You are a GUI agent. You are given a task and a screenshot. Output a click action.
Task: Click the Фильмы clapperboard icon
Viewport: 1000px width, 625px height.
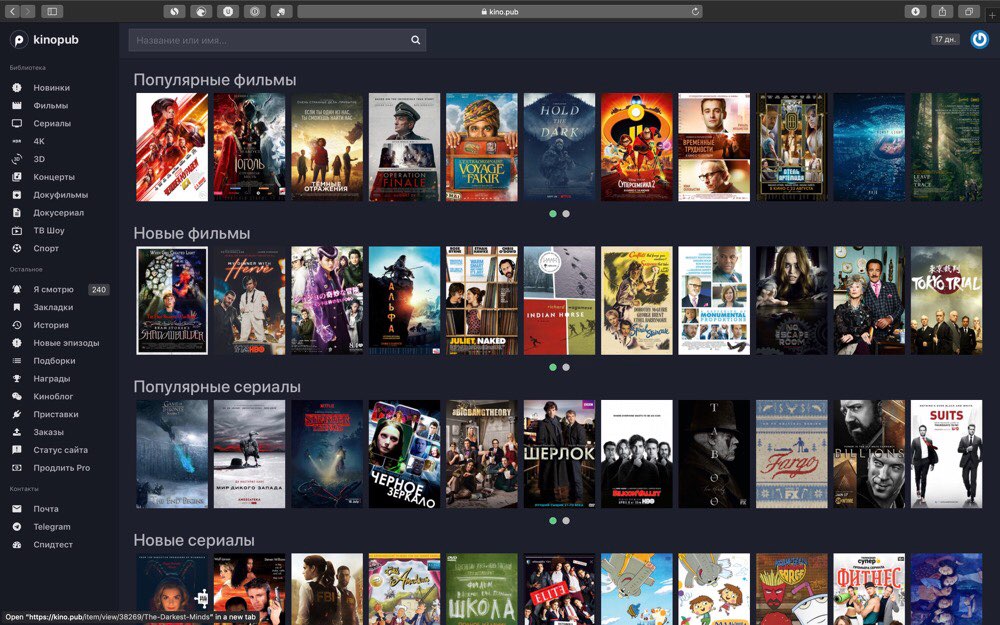(17, 105)
